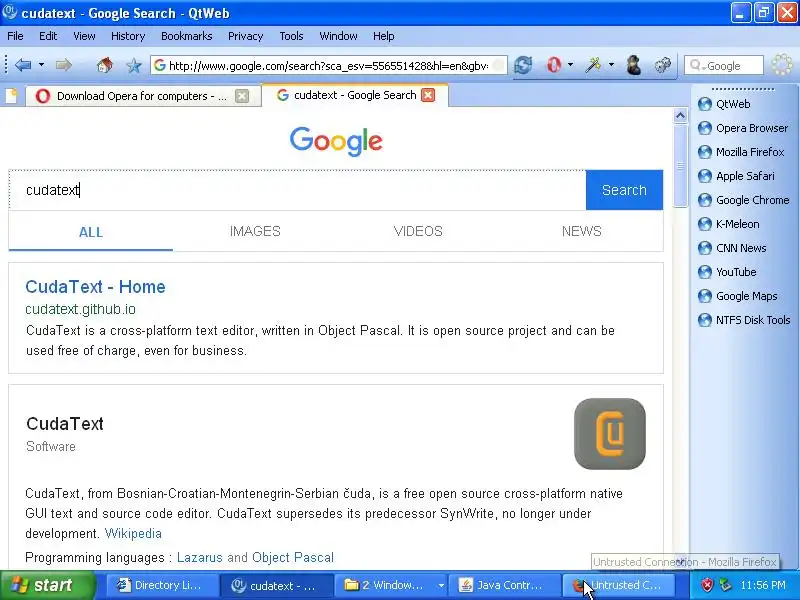Click the throbber gear icon at toolbar end

click(x=782, y=65)
